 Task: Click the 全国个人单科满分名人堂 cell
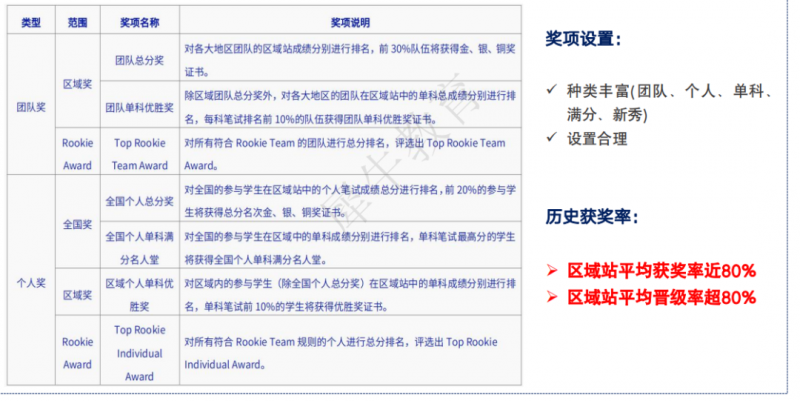tap(140, 248)
